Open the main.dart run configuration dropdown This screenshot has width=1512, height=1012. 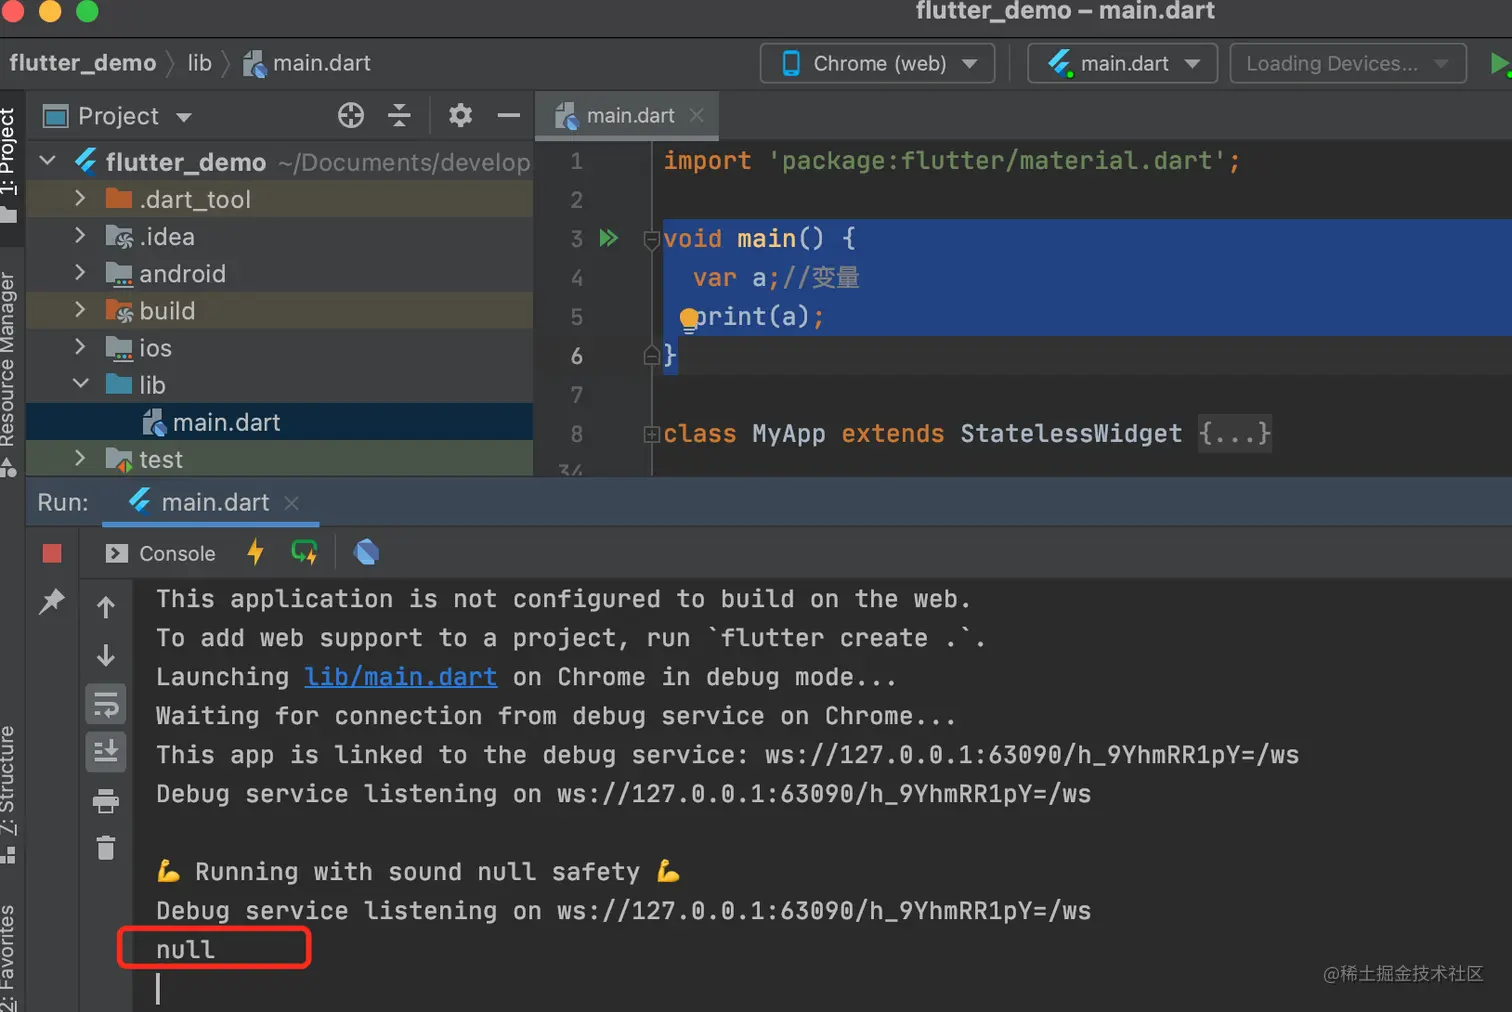coord(1123,63)
